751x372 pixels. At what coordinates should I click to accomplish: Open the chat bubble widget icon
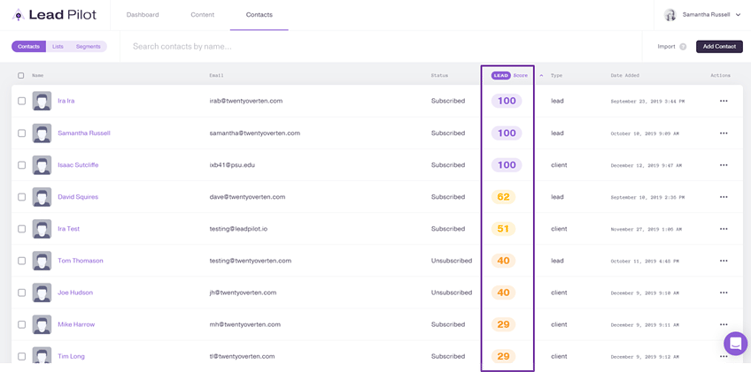pos(735,343)
